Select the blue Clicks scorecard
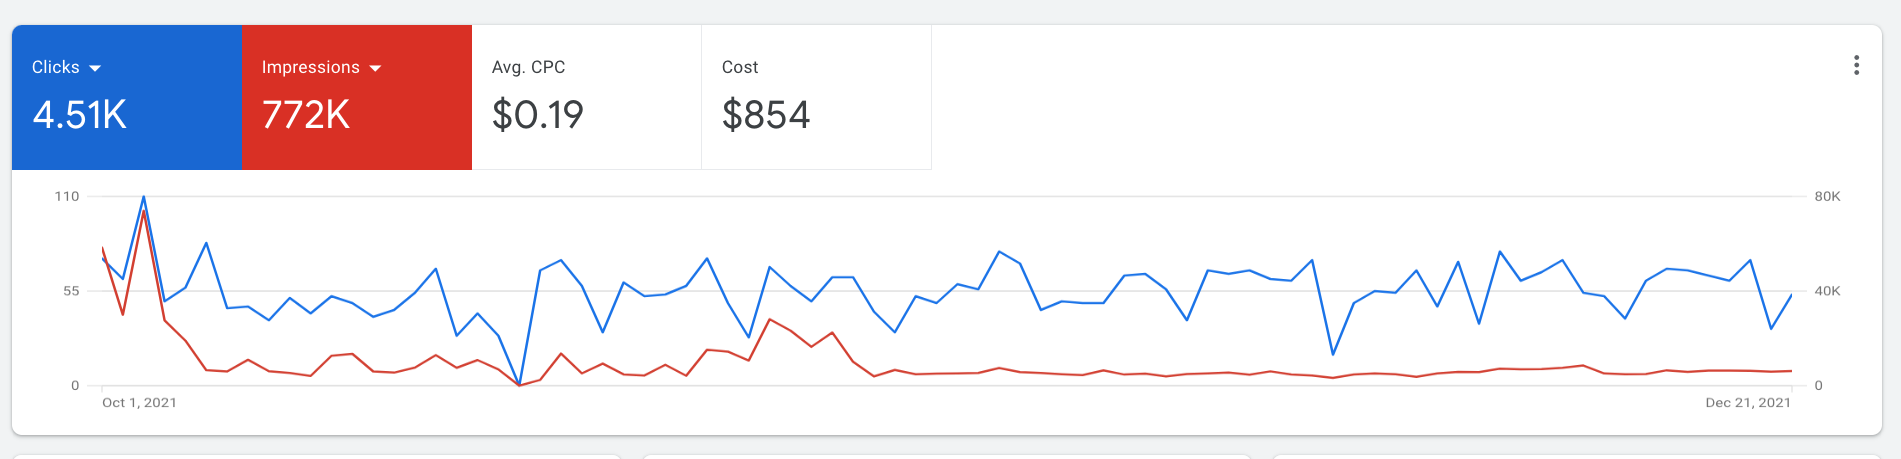1901x459 pixels. tap(127, 97)
